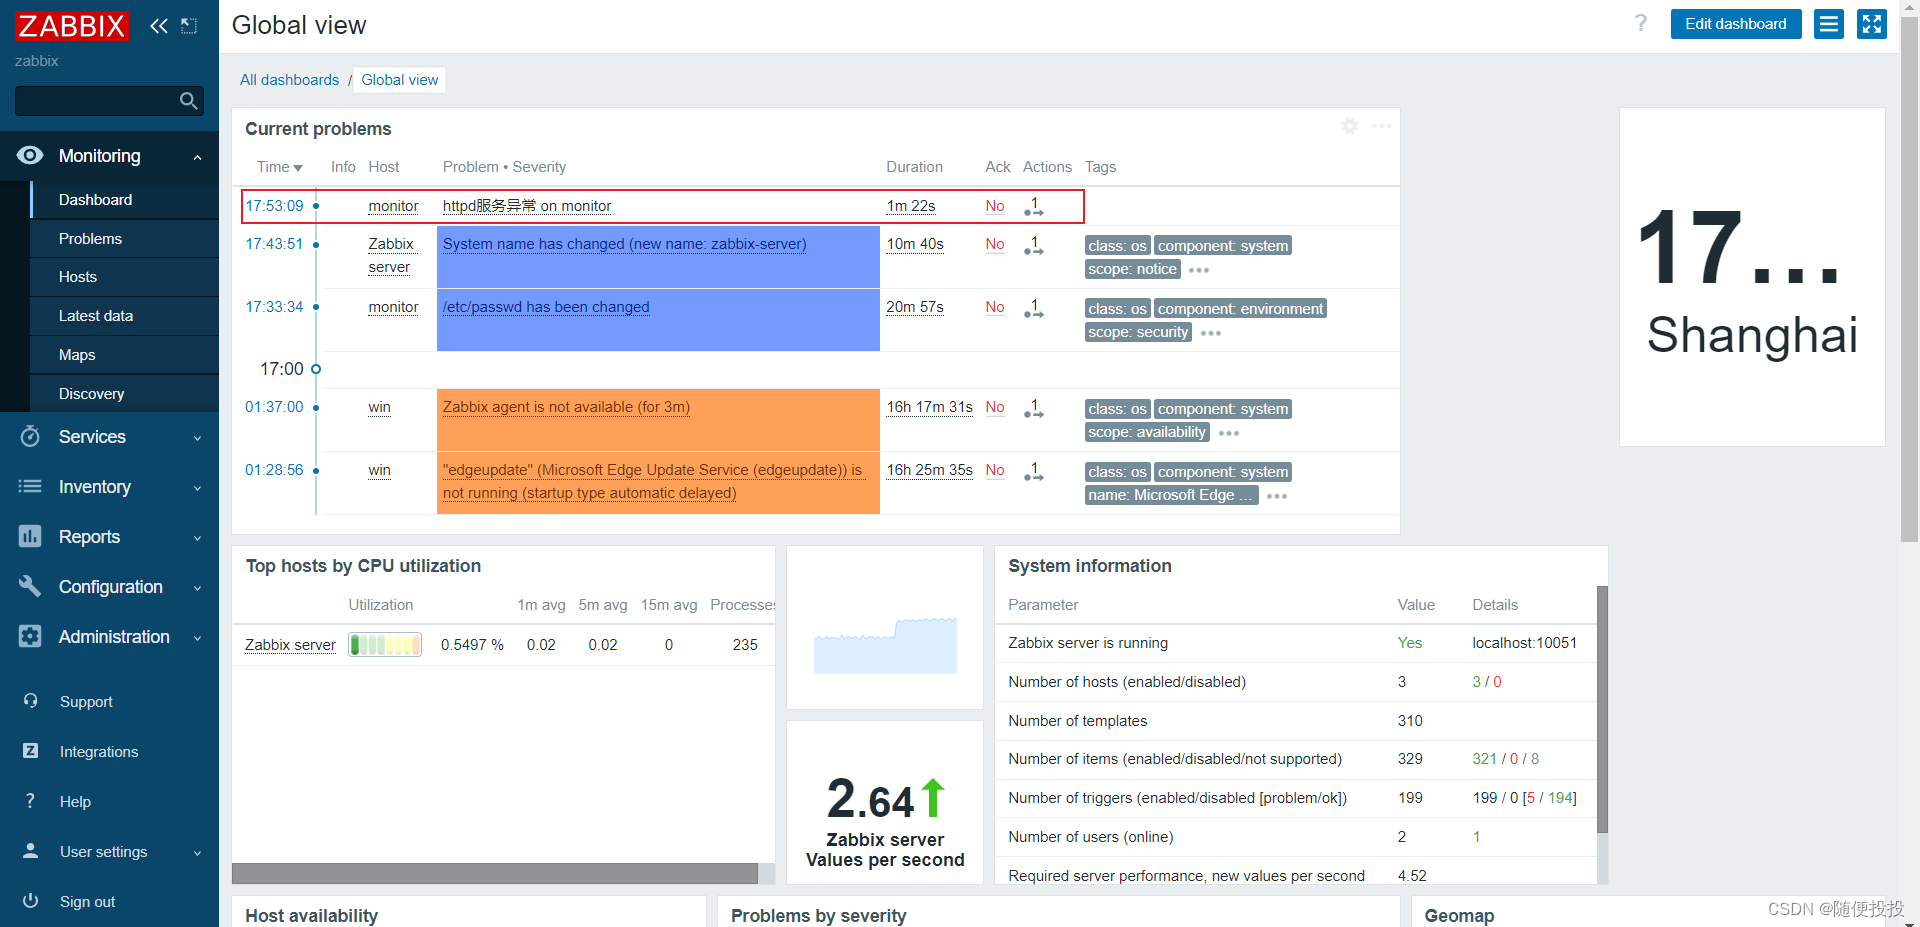The height and width of the screenshot is (927, 1920).
Task: Click the Services clock icon
Action: 30,436
